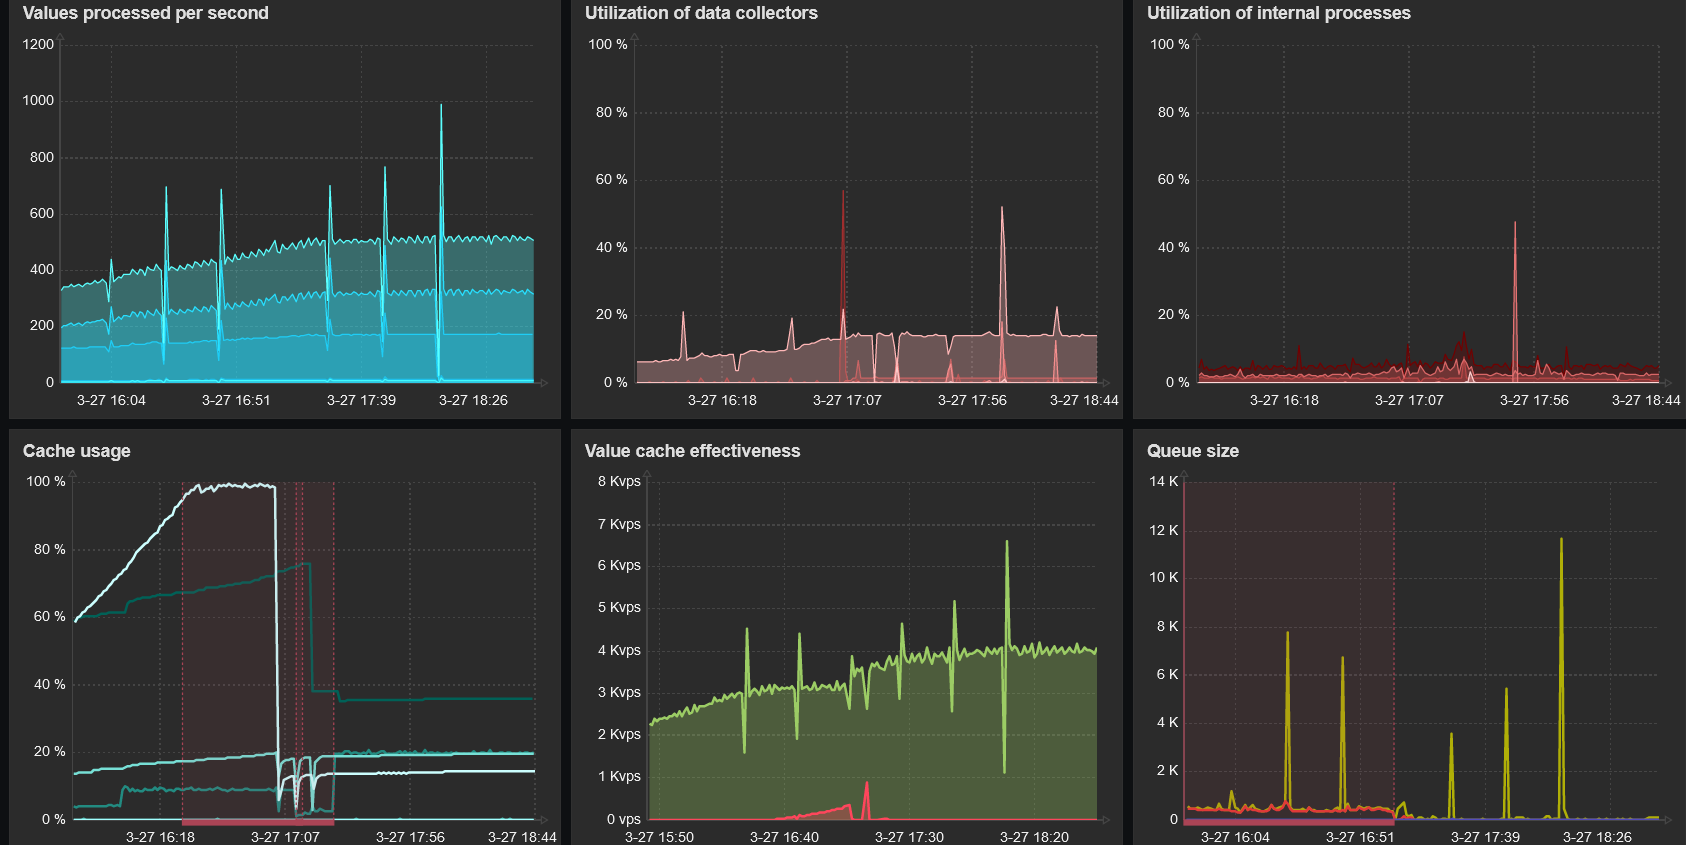Screen dimensions: 1686x845
Task: Select "60 %" label in data collectors chart
Action: (x=612, y=179)
